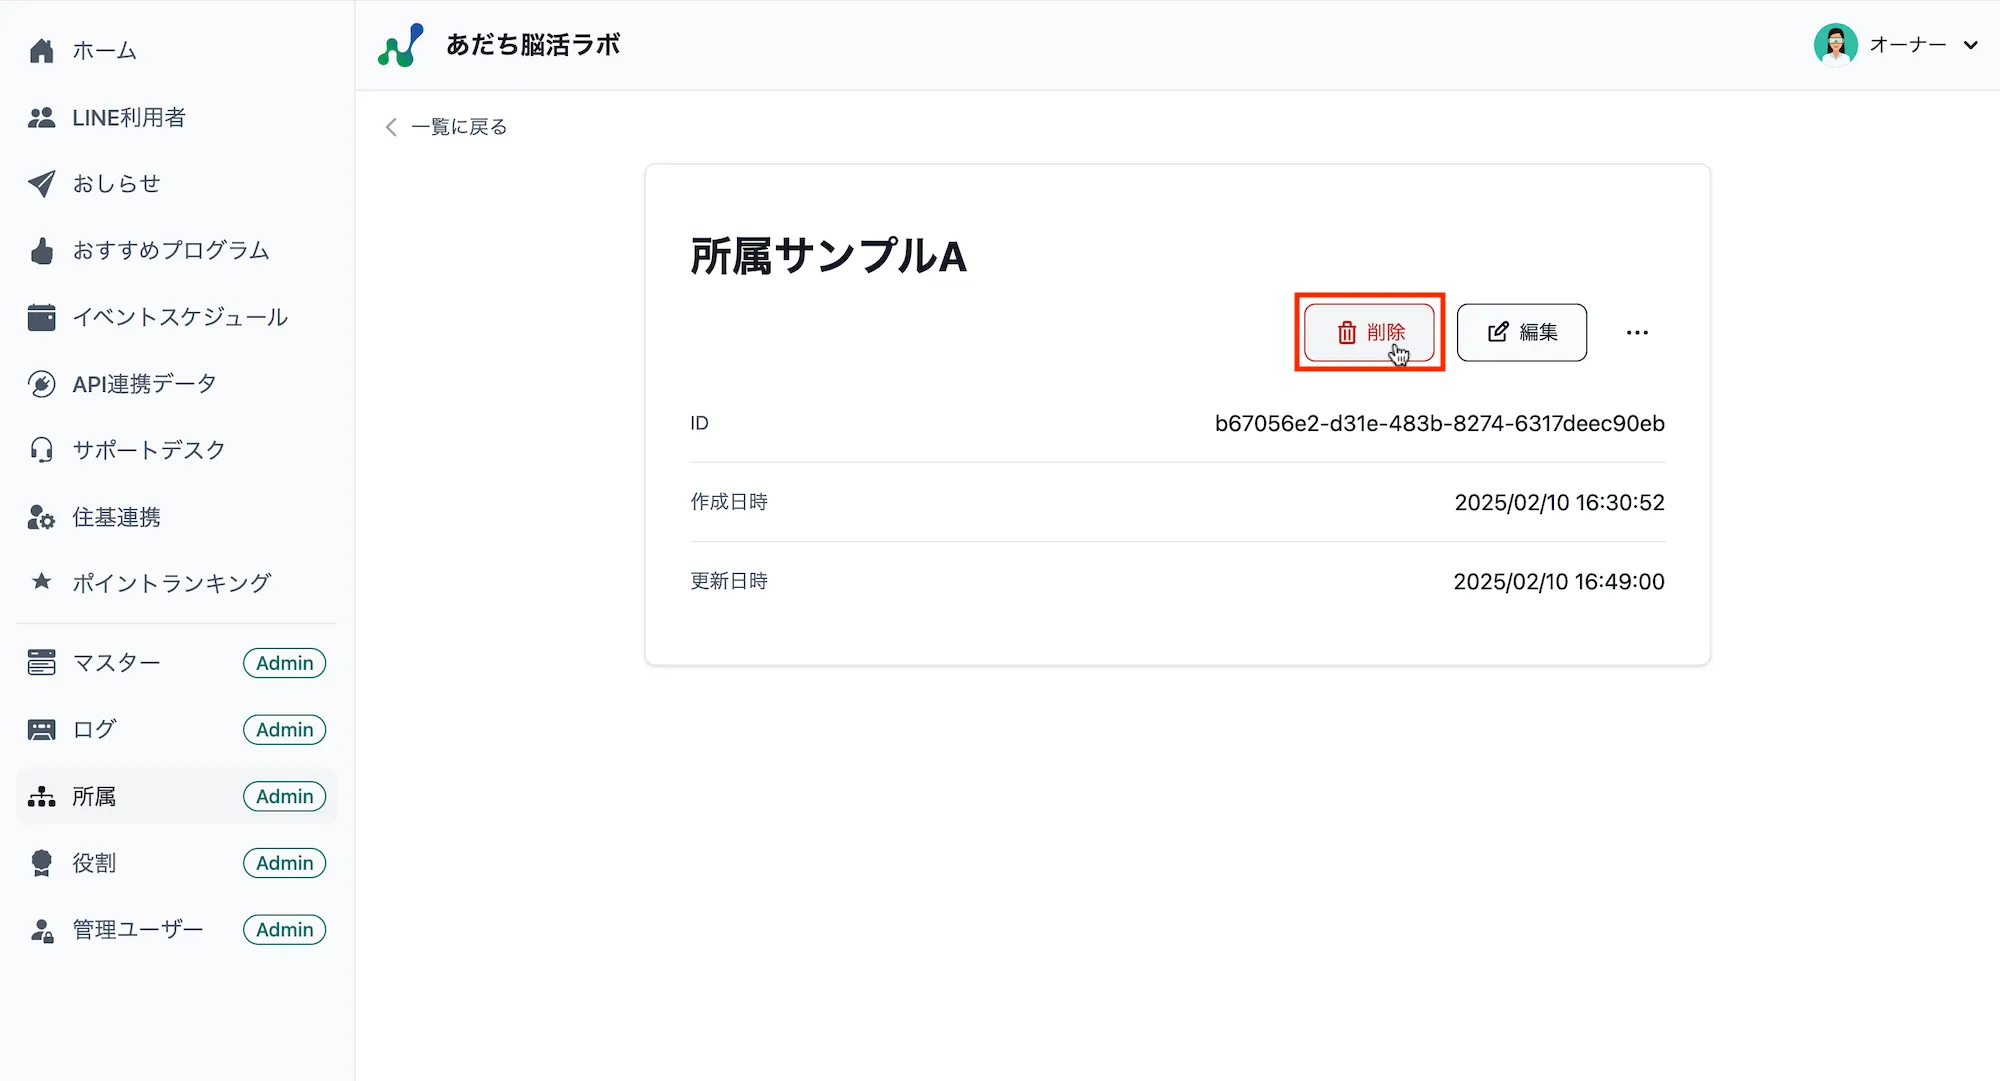
Task: Click the Admin badge beside ログ
Action: 285,730
